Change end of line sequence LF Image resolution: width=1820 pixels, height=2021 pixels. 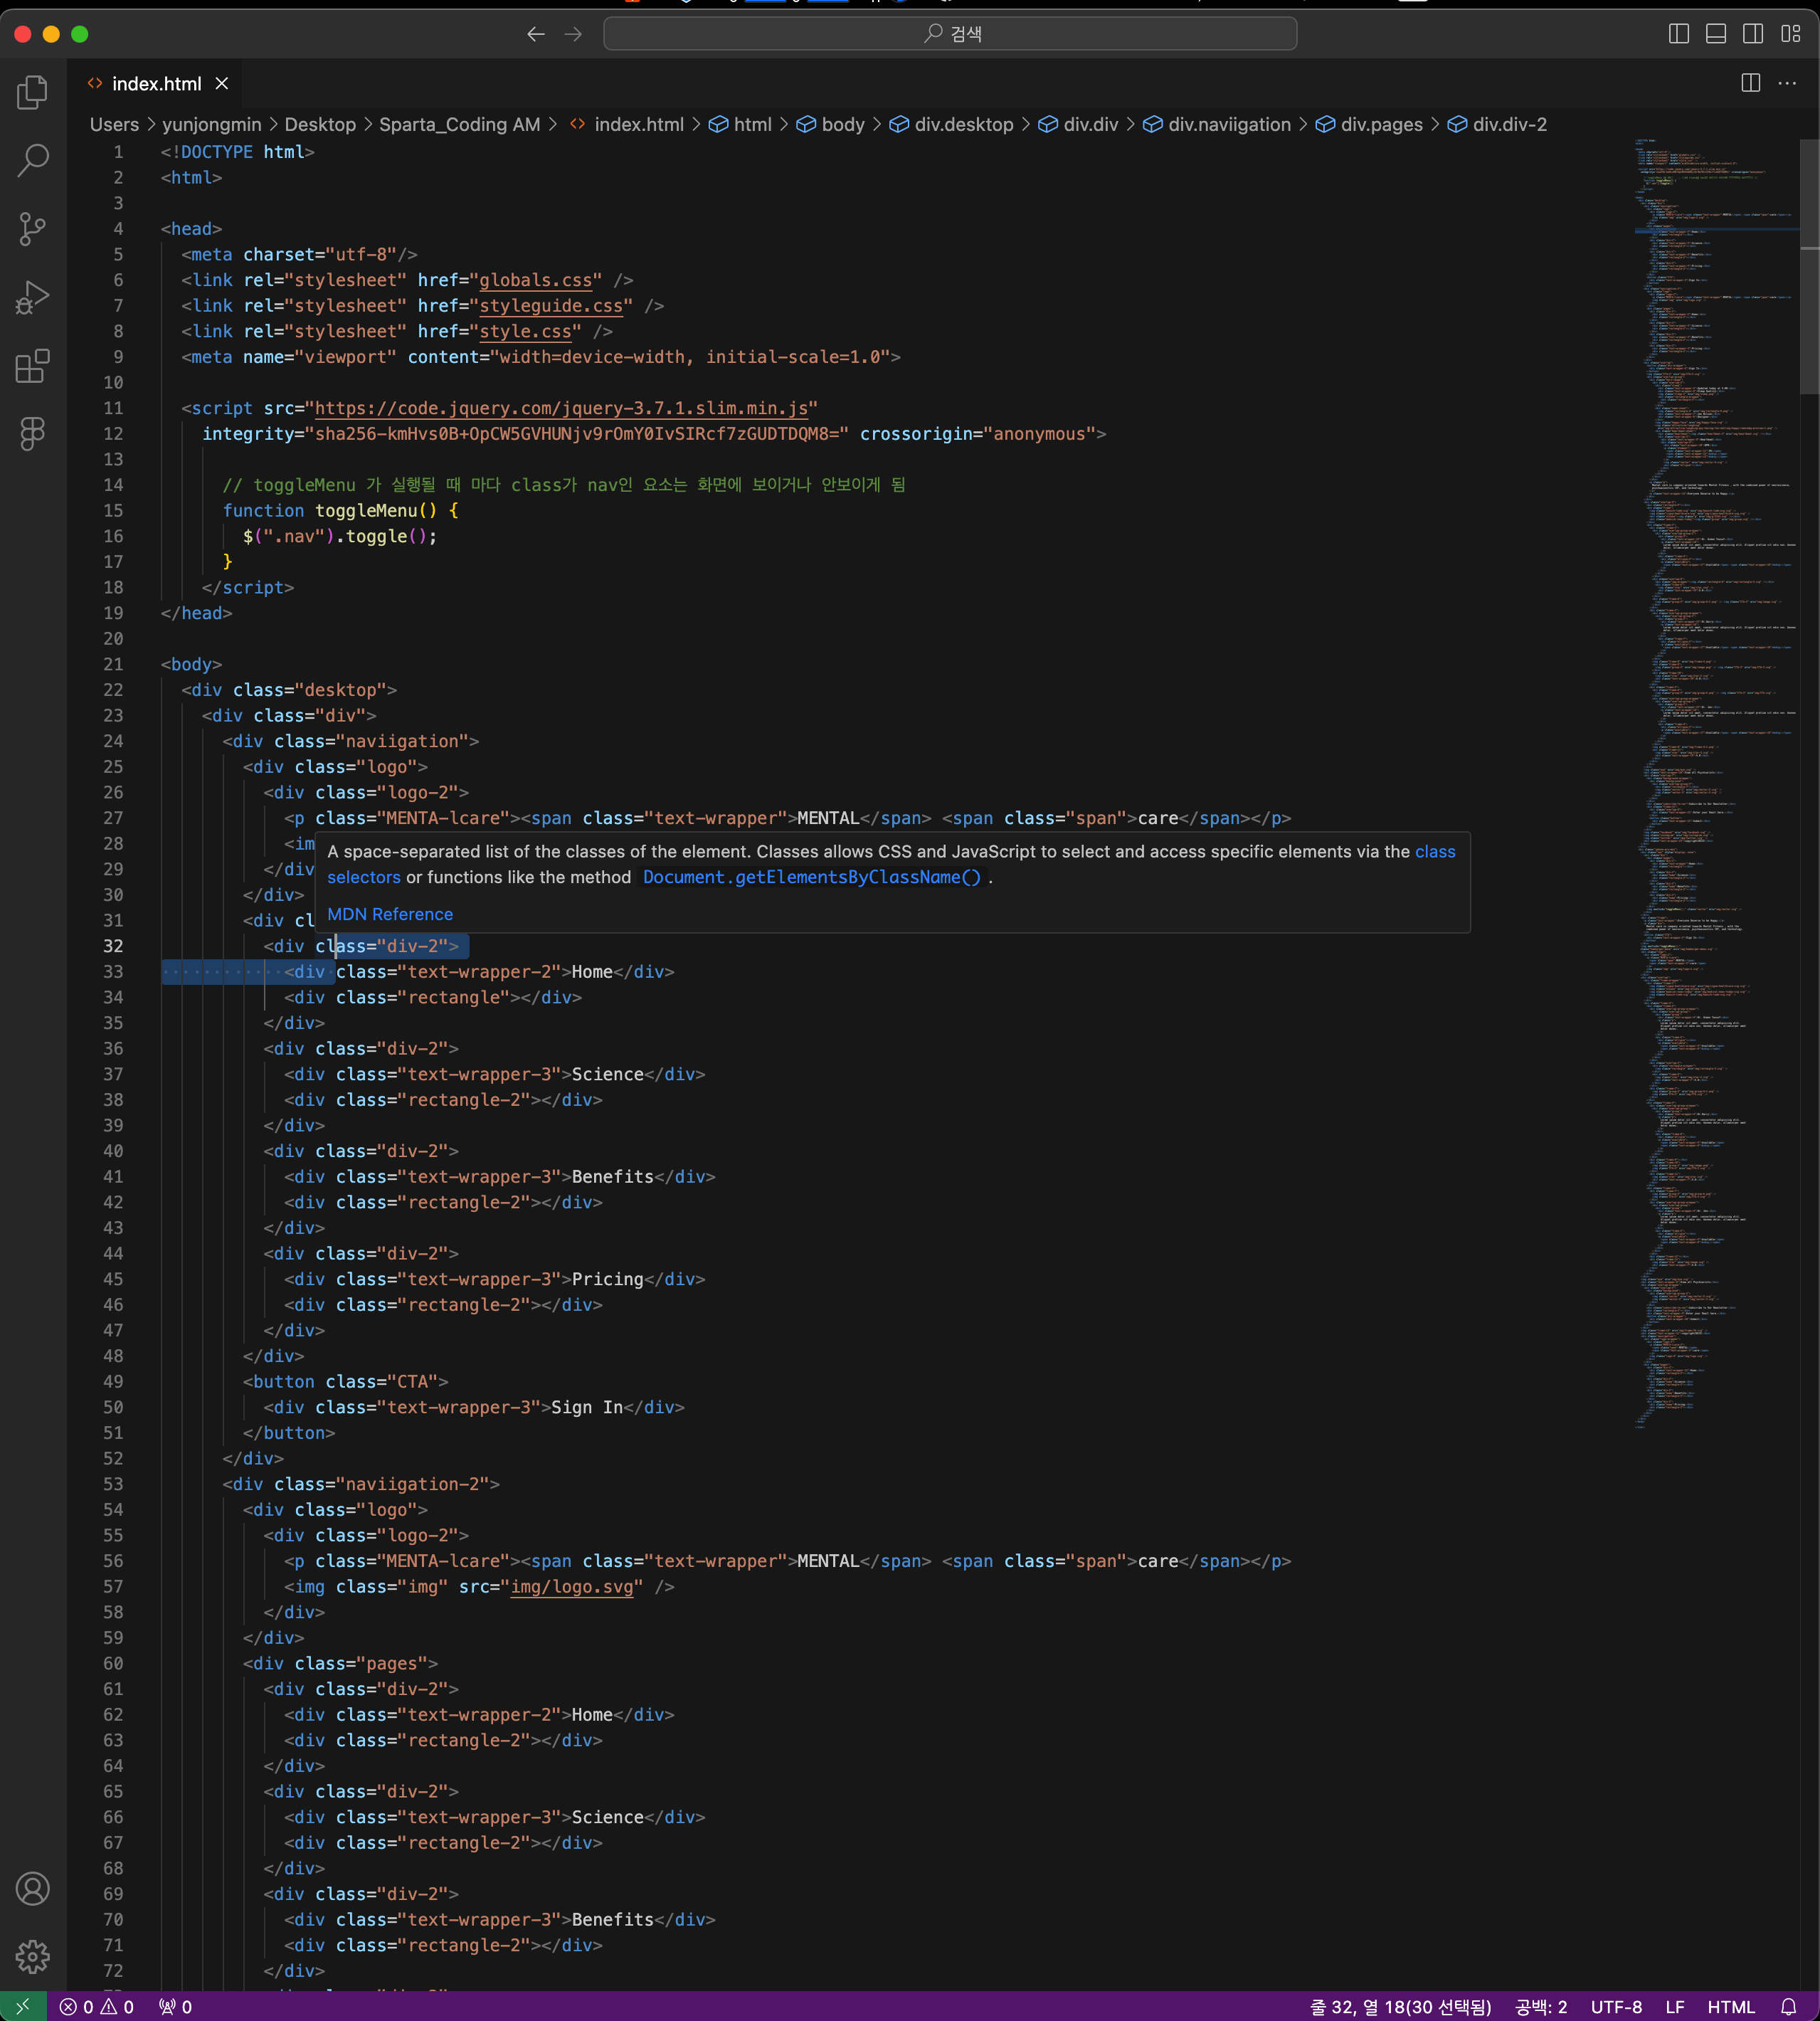[x=1675, y=2006]
